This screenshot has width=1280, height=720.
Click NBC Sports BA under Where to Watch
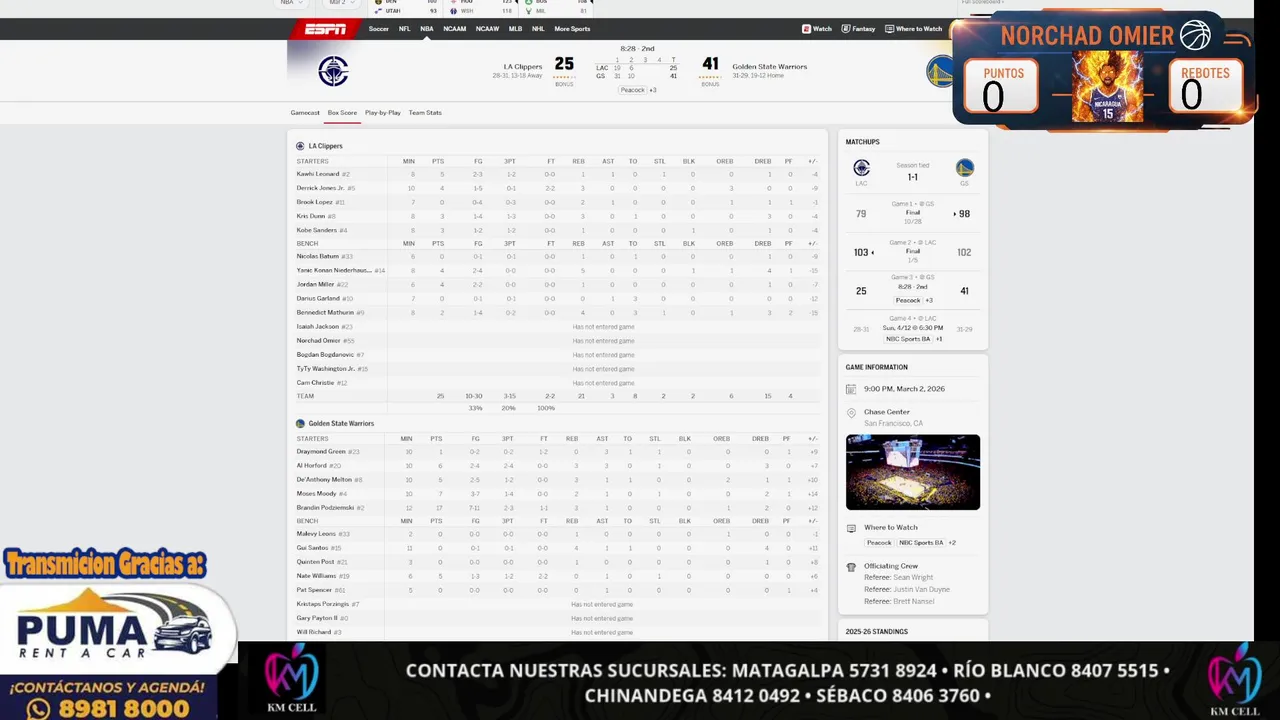tap(921, 543)
